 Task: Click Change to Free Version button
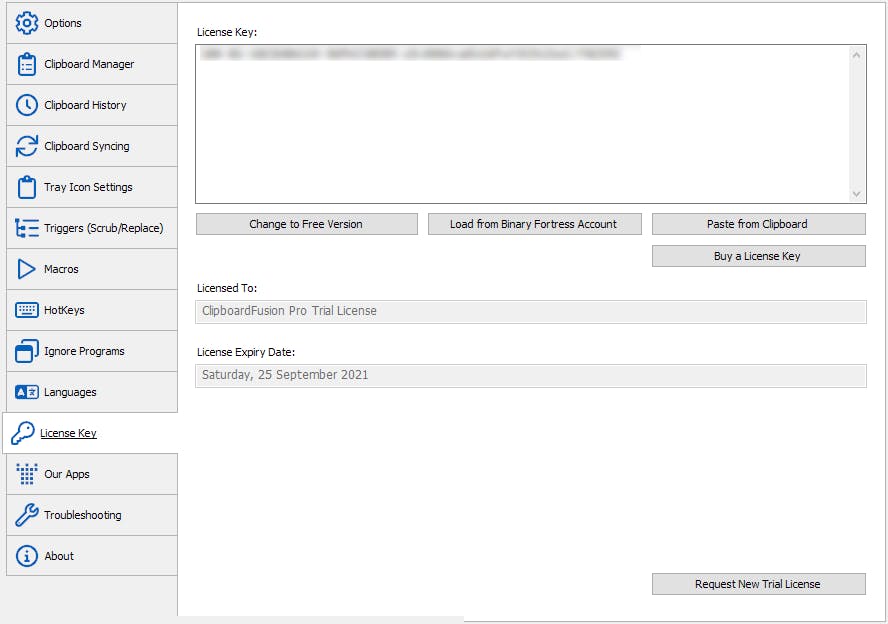tap(306, 224)
